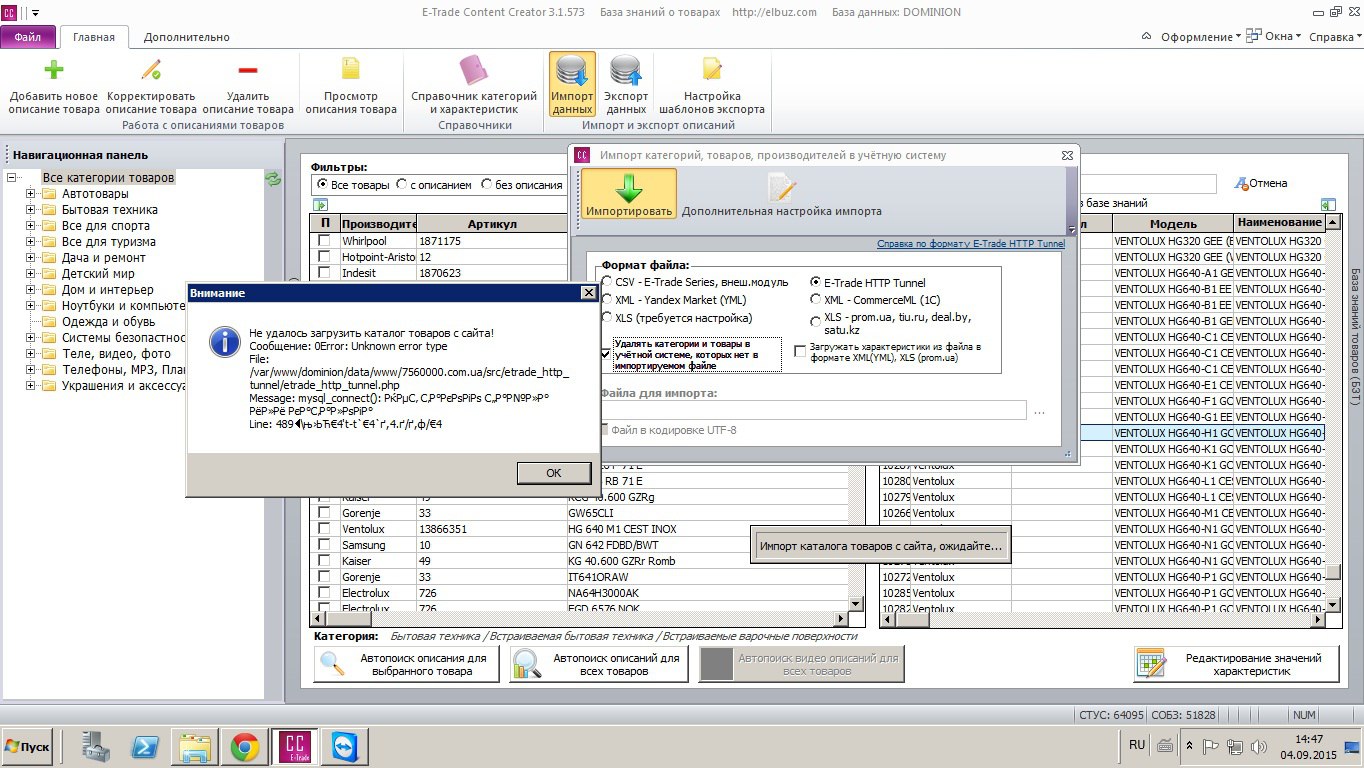This screenshot has width=1364, height=768.
Task: Click Файла для импорта path field
Action: [x=813, y=410]
